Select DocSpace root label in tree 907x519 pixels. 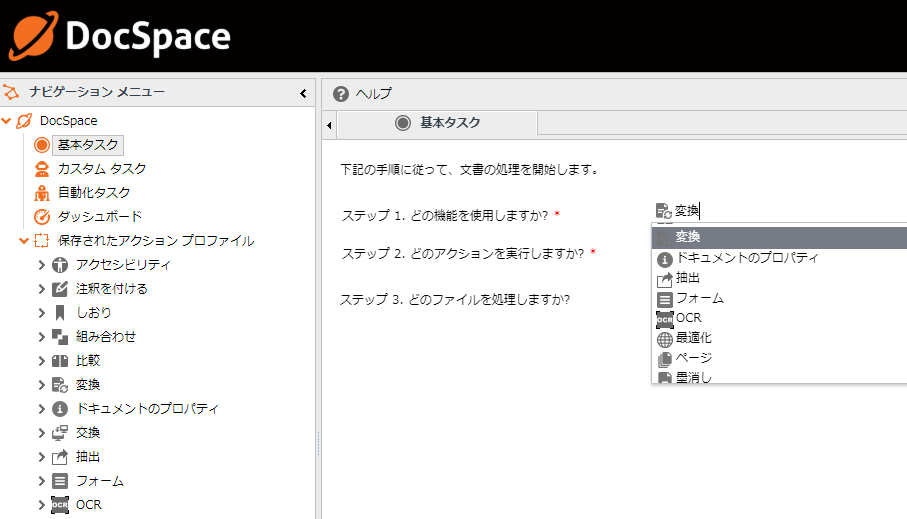(68, 121)
